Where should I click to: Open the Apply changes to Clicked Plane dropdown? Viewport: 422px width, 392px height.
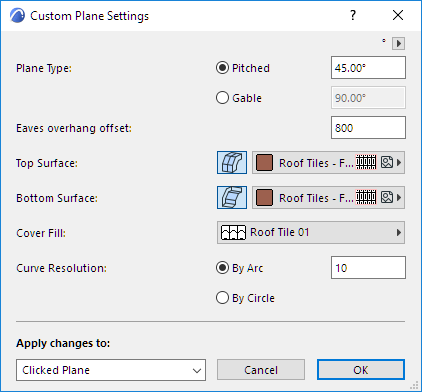111,370
